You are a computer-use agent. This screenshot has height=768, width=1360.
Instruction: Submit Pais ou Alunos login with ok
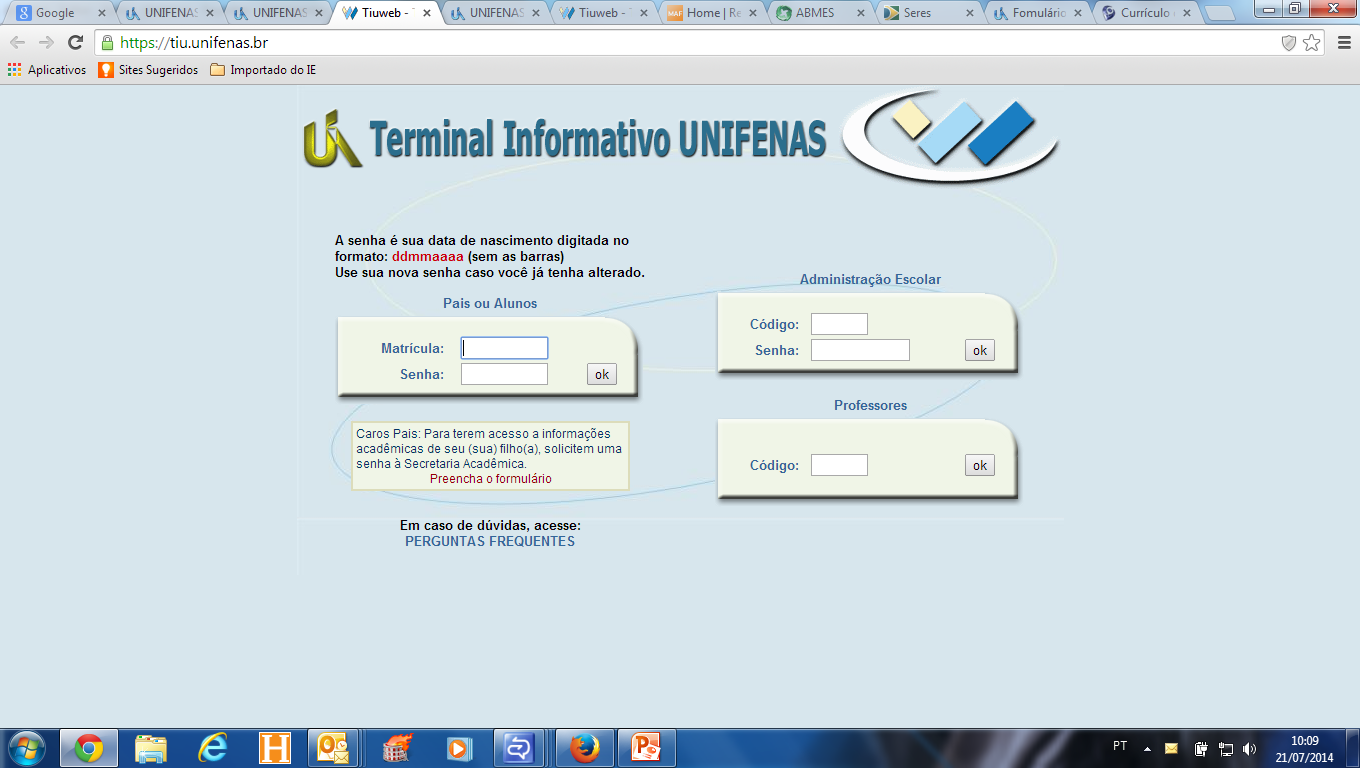(602, 375)
